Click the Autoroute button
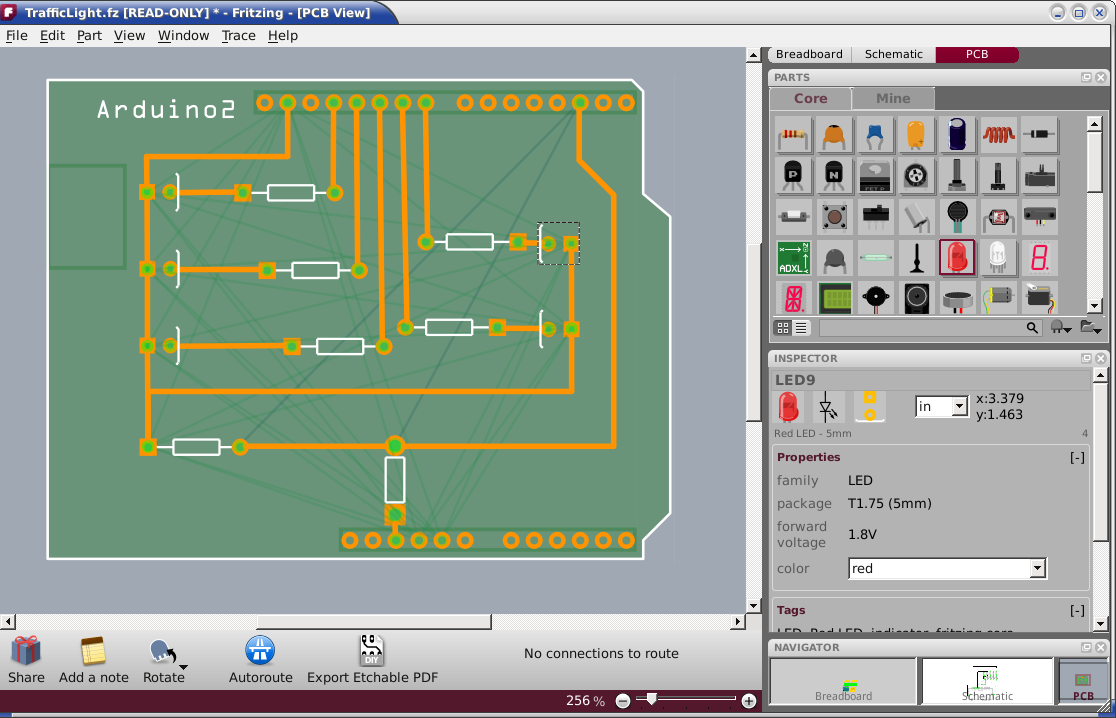This screenshot has height=718, width=1116. click(260, 660)
